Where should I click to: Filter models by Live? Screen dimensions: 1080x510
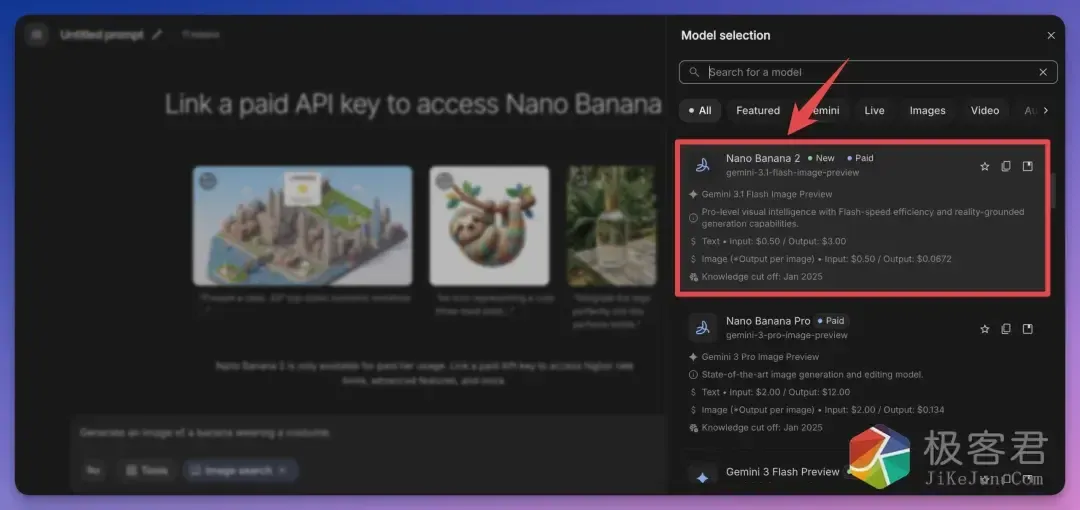pyautogui.click(x=874, y=111)
